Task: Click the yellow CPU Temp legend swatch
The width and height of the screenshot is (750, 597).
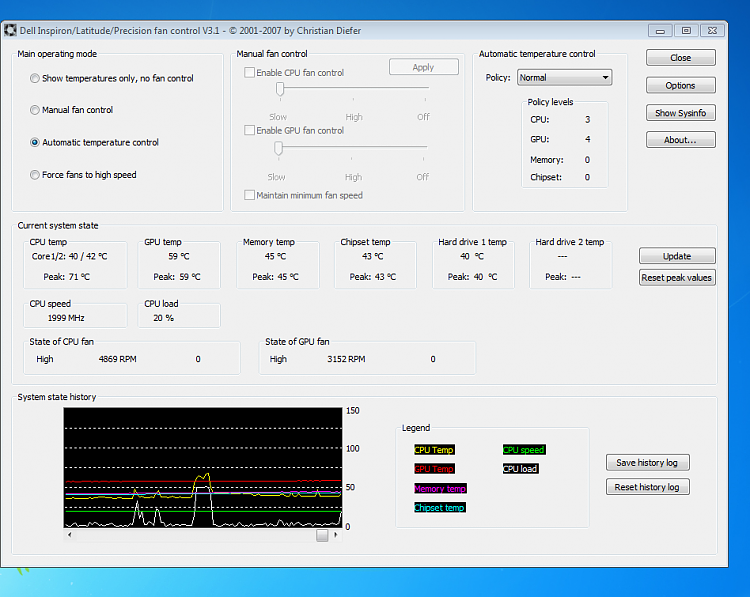Action: [x=434, y=450]
